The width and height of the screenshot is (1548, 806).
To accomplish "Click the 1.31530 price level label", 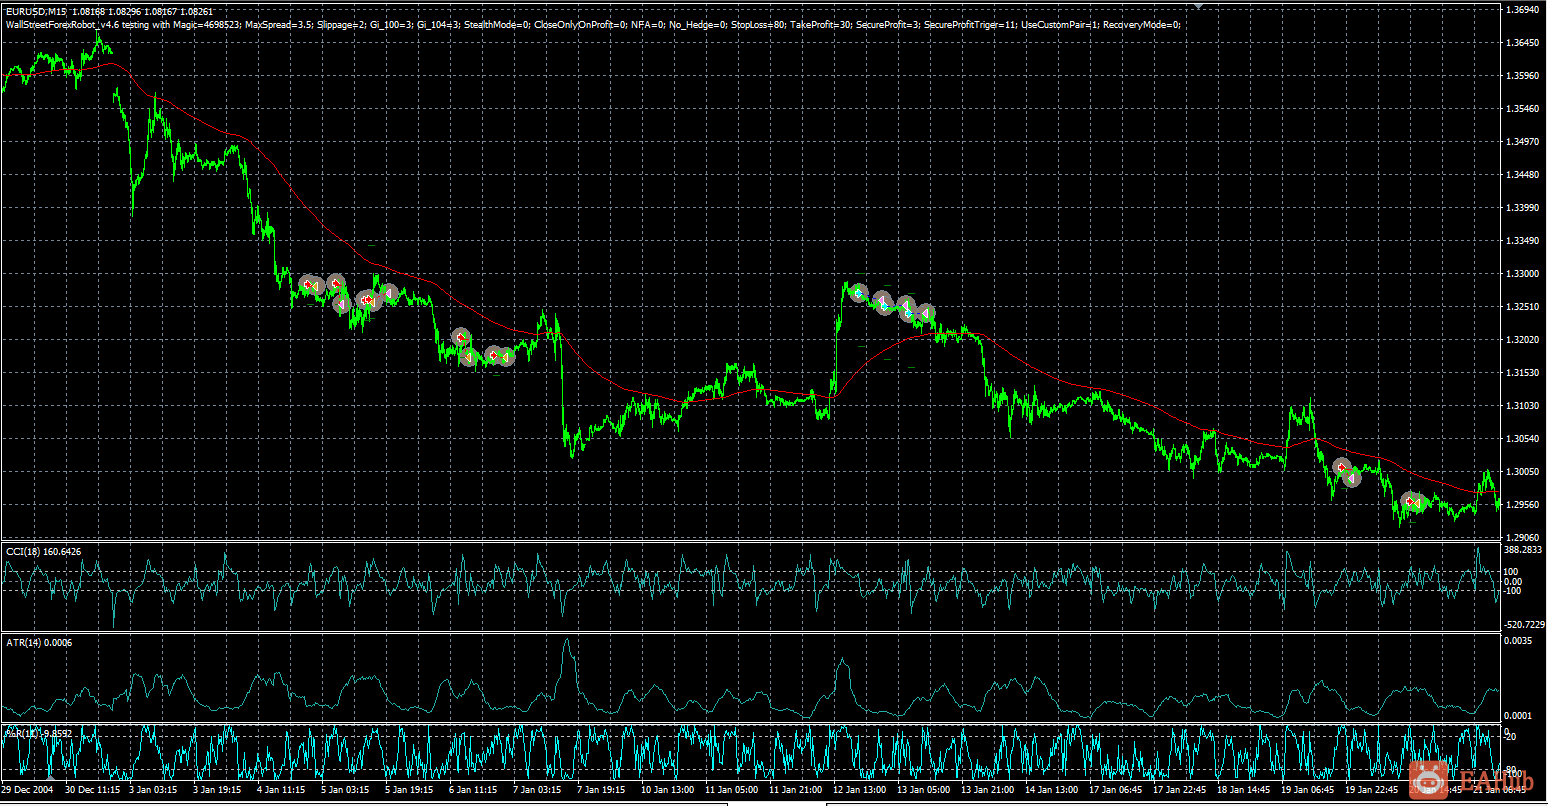I will coord(1520,373).
